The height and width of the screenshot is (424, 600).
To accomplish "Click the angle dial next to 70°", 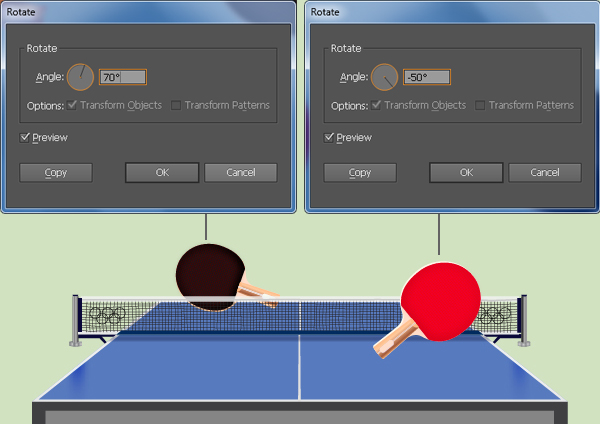I will coord(80,77).
